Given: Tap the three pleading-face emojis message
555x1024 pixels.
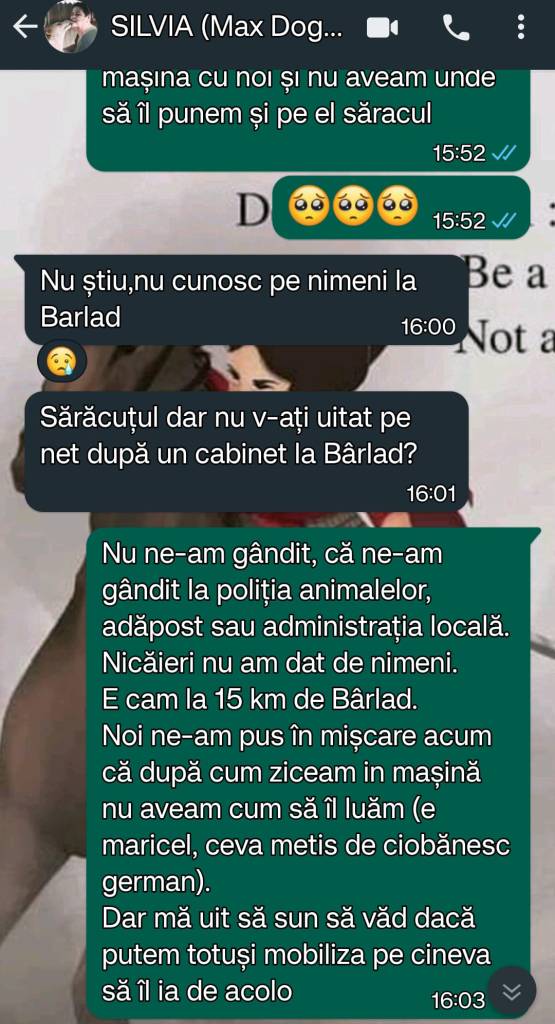Looking at the screenshot, I should (400, 208).
